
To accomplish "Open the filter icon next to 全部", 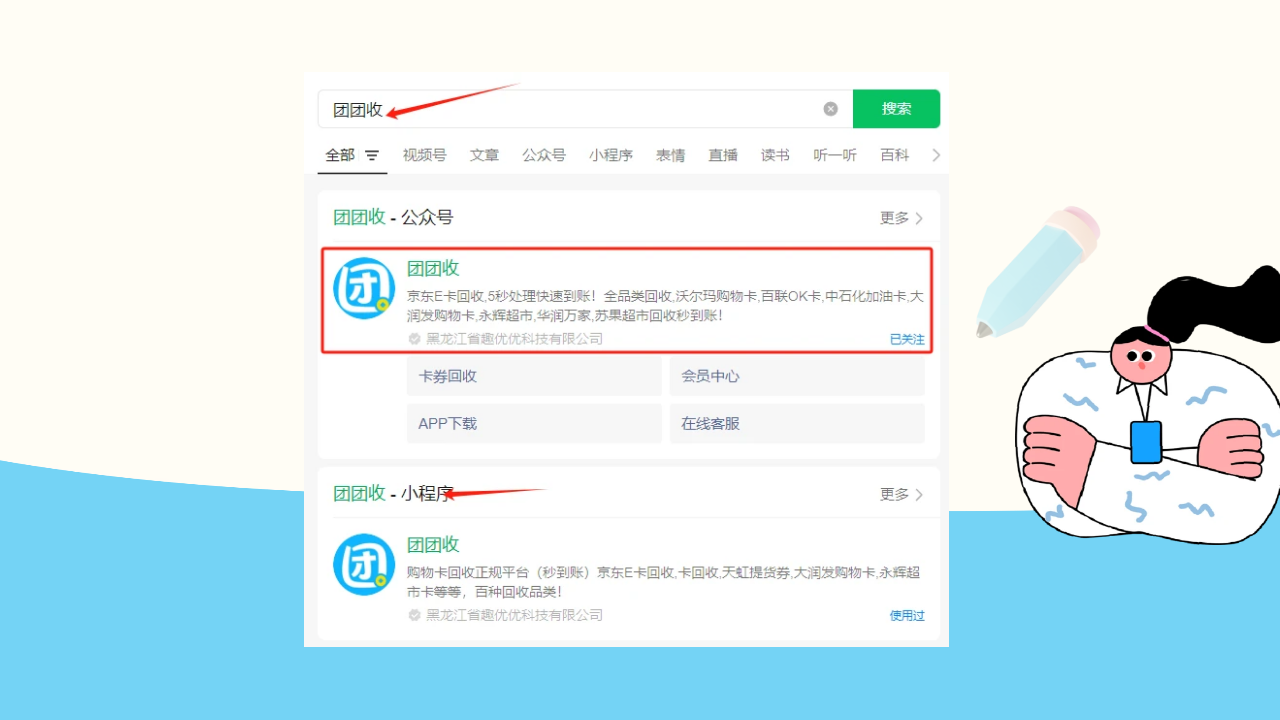I will pos(372,156).
